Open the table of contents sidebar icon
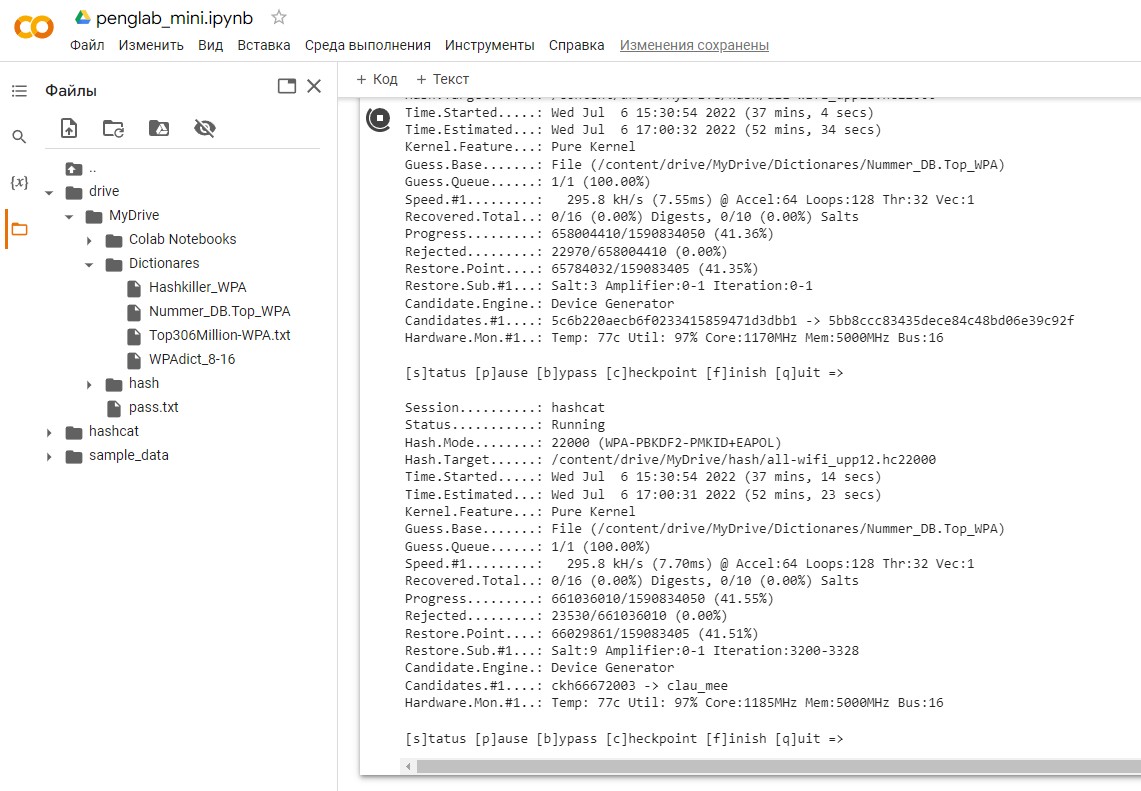 click(x=19, y=91)
